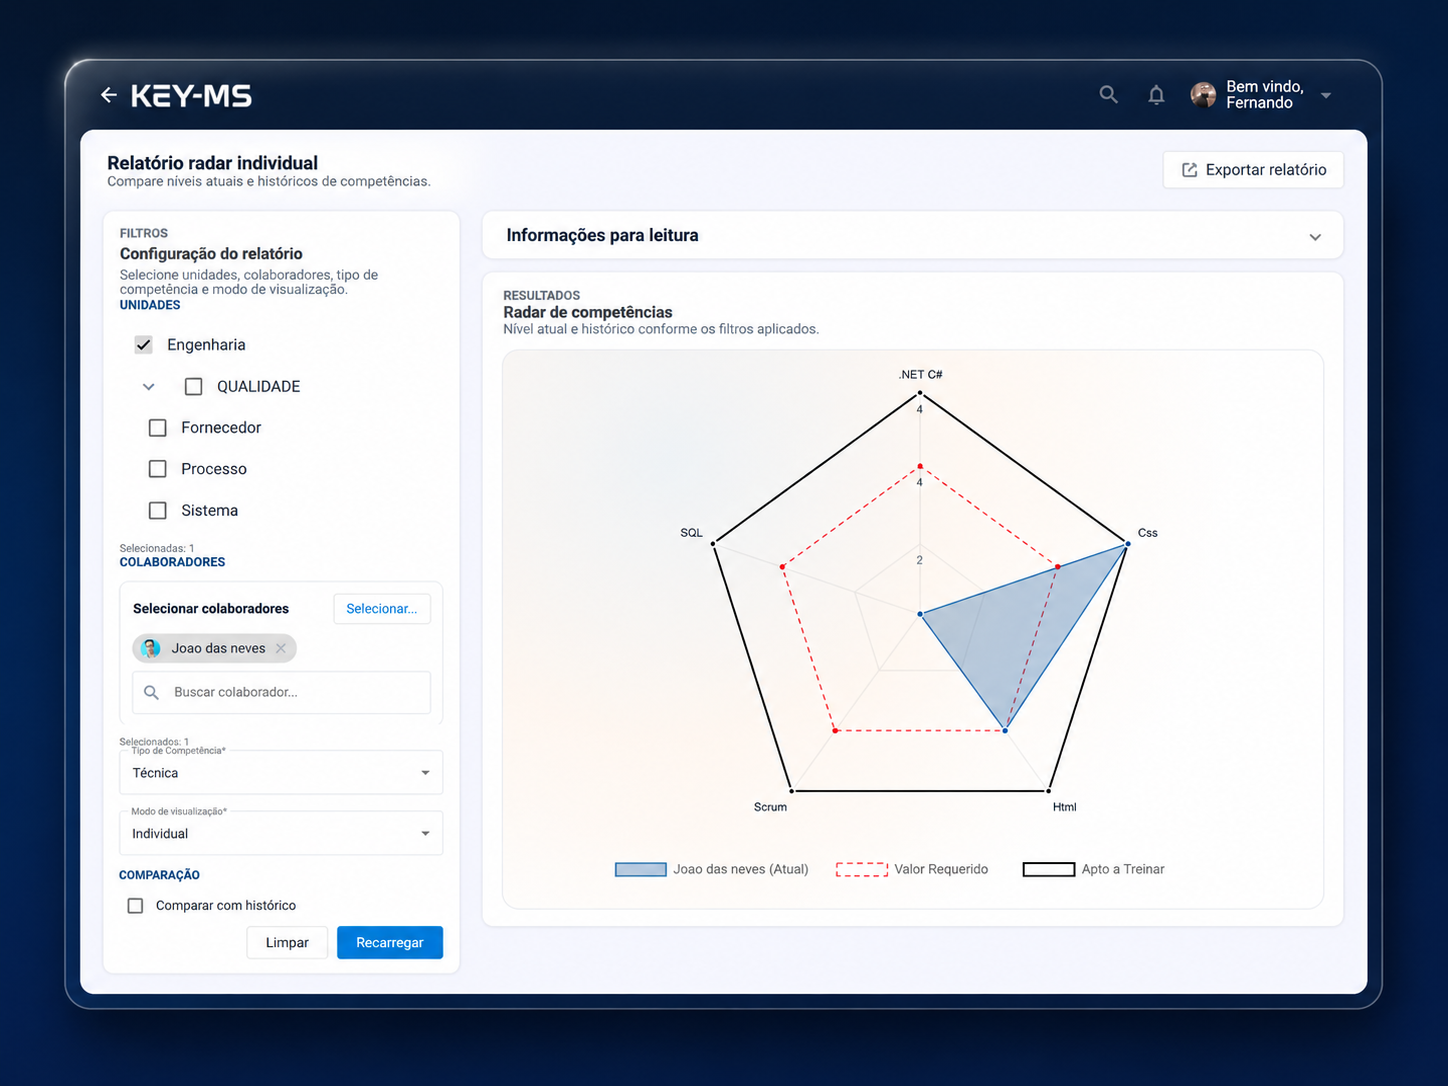Click the Relatório radar individual title

[x=212, y=163]
